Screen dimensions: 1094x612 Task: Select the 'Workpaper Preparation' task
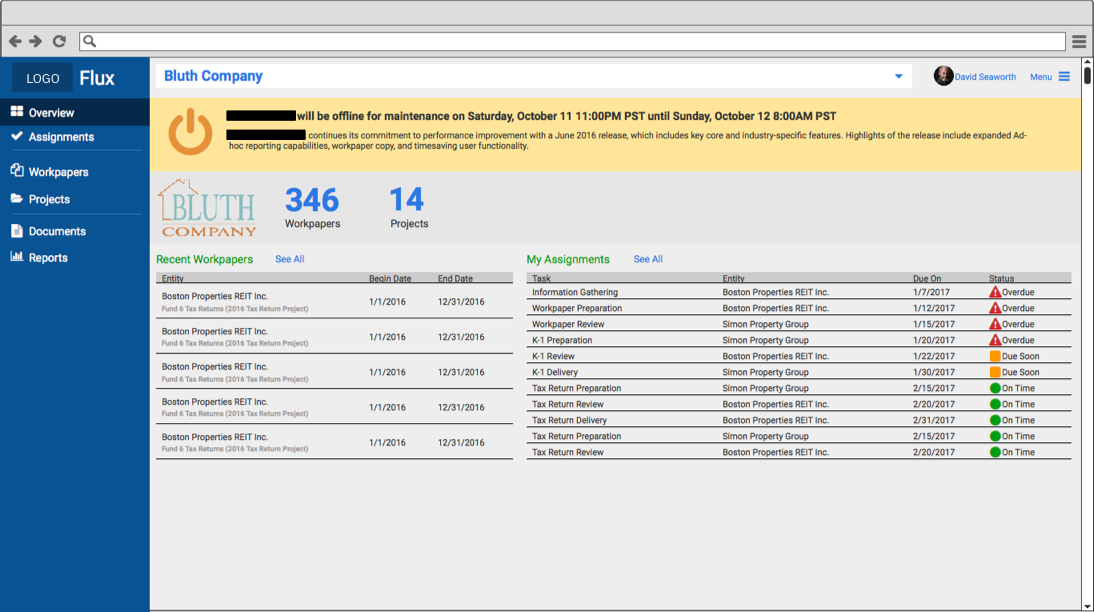(577, 308)
